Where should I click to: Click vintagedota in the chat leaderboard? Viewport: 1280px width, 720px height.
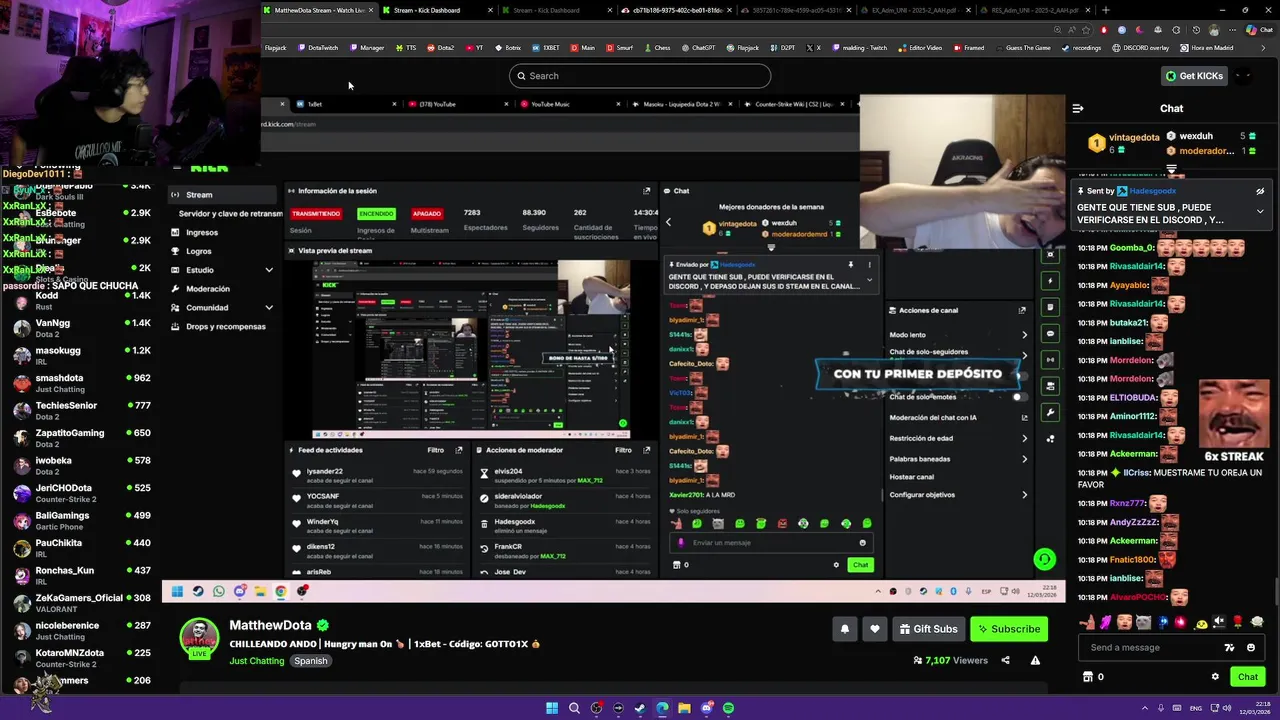click(x=1134, y=137)
